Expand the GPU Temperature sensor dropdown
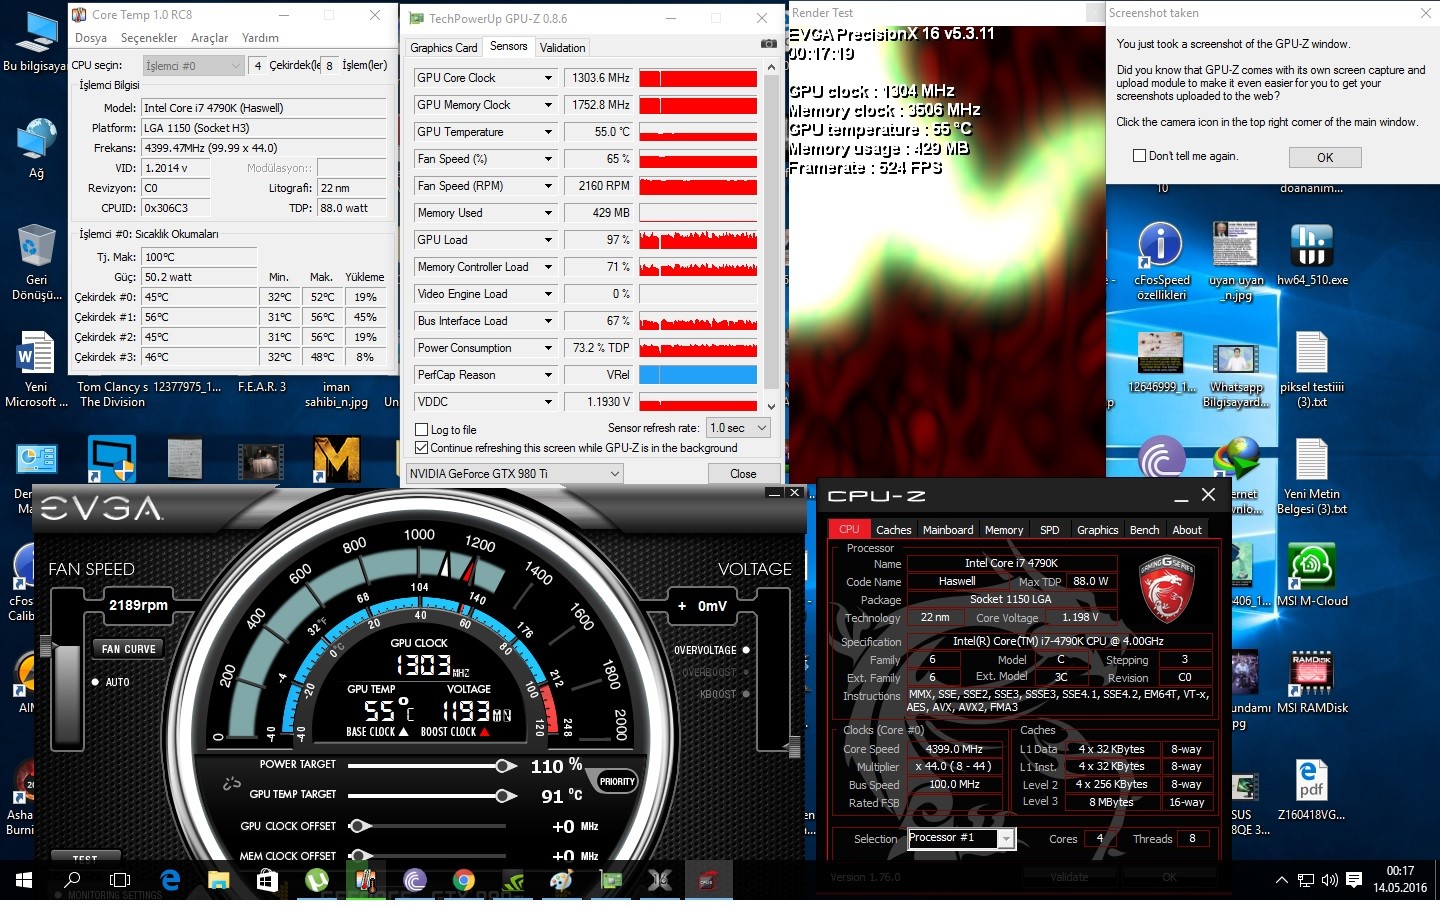This screenshot has width=1440, height=907. coord(548,132)
